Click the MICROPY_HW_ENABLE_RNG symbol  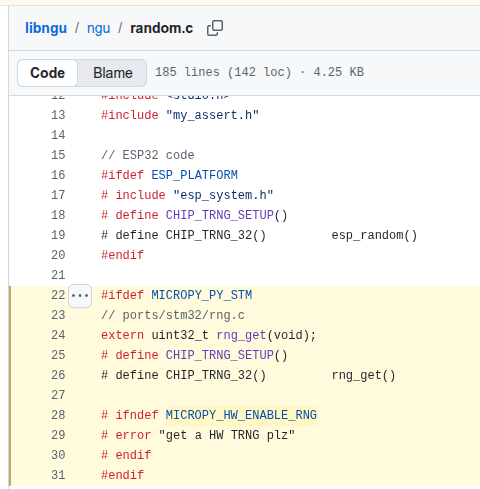[241, 415]
